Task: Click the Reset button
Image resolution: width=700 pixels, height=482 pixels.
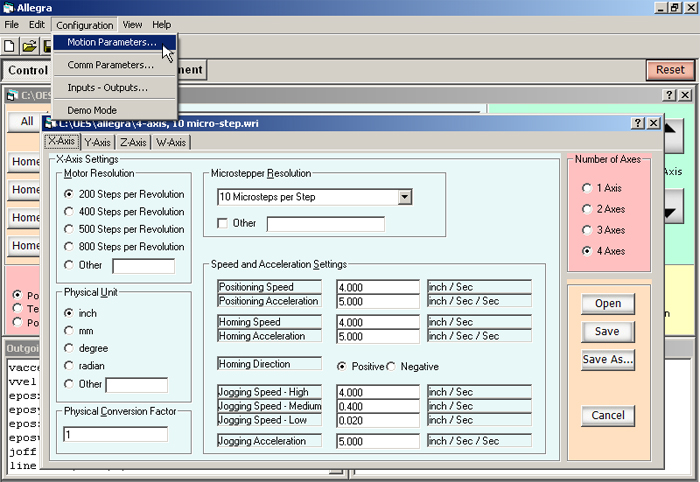Action: 670,70
